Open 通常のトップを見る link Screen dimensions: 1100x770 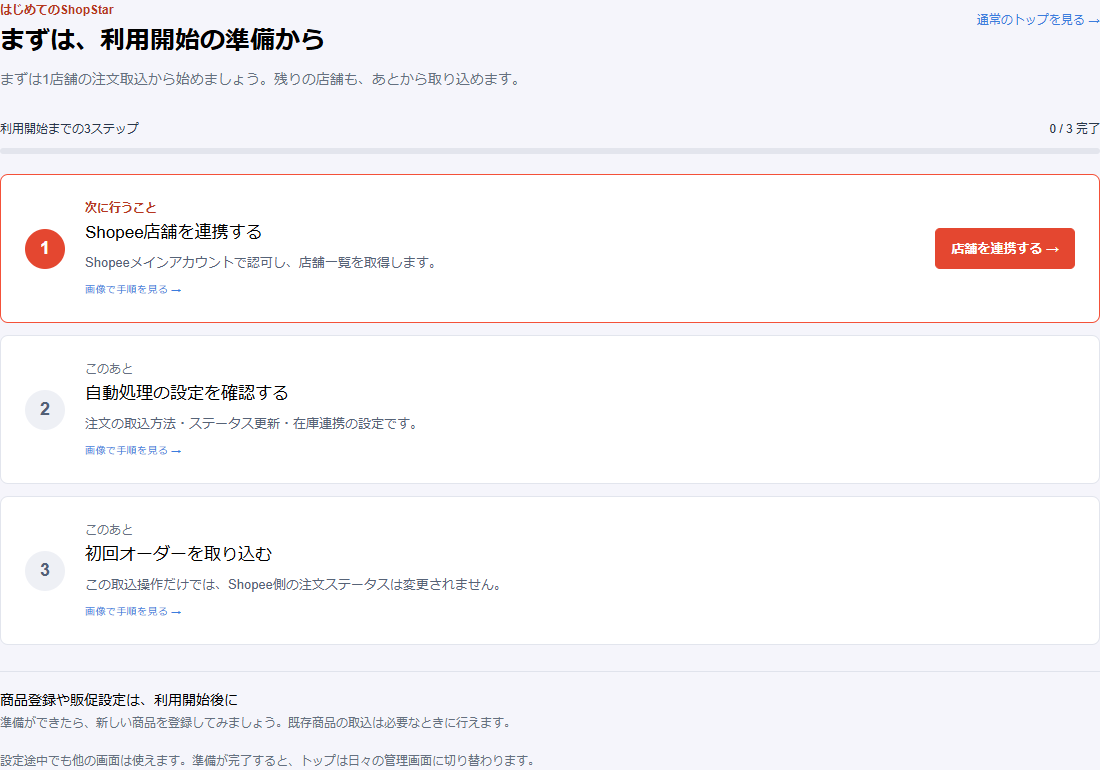(x=1038, y=20)
